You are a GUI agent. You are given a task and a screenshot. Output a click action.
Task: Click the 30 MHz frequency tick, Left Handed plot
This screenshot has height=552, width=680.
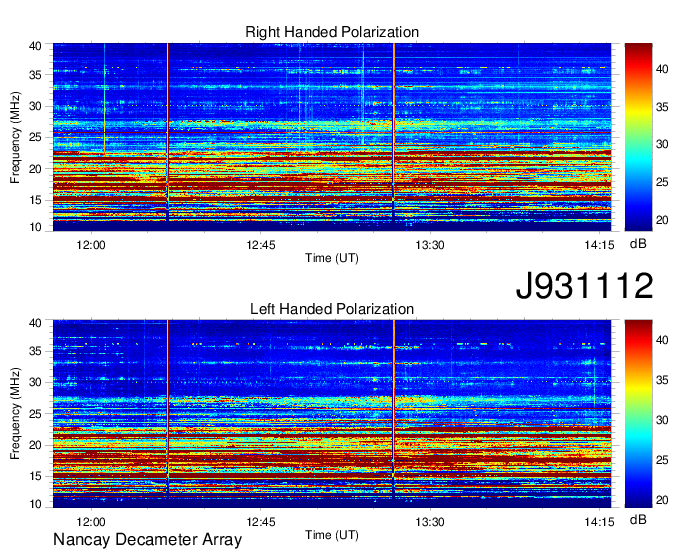(35, 382)
